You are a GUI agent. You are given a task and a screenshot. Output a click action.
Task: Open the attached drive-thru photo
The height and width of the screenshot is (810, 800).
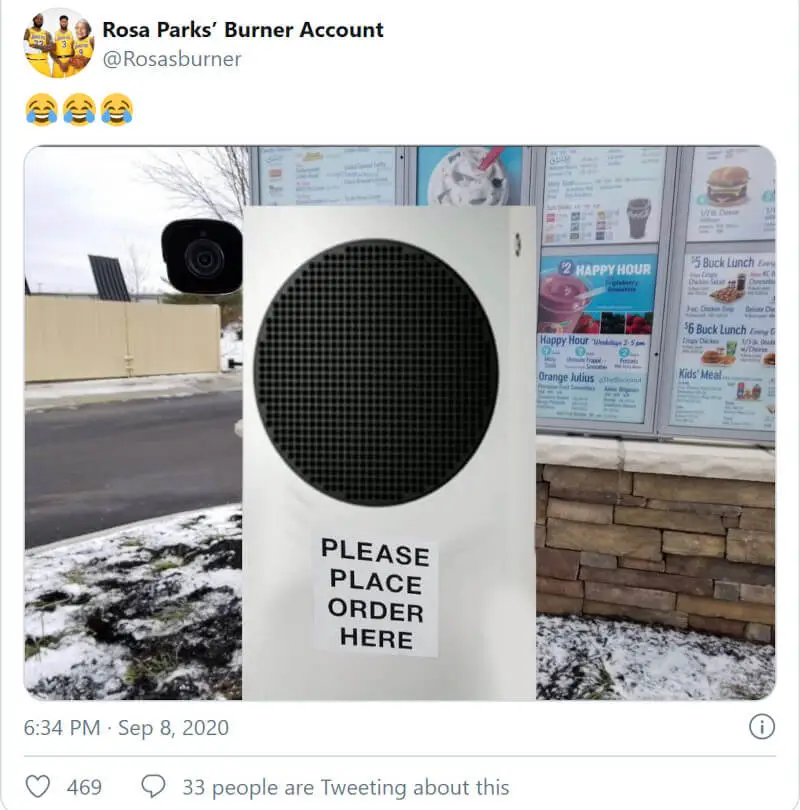400,423
